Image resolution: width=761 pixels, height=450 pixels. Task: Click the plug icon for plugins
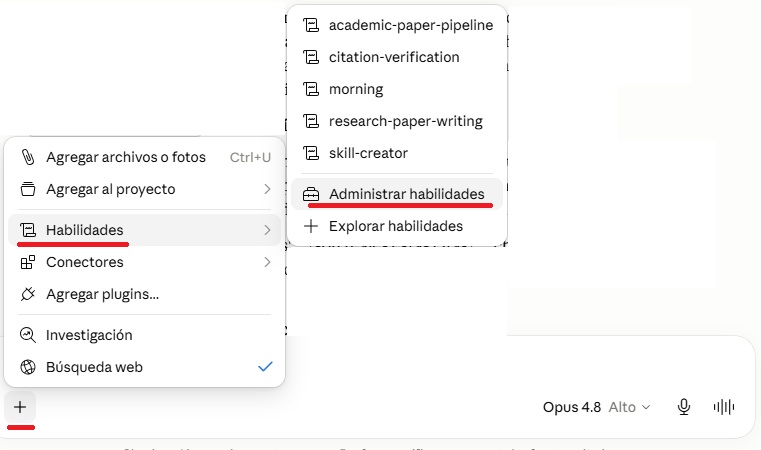click(x=28, y=294)
